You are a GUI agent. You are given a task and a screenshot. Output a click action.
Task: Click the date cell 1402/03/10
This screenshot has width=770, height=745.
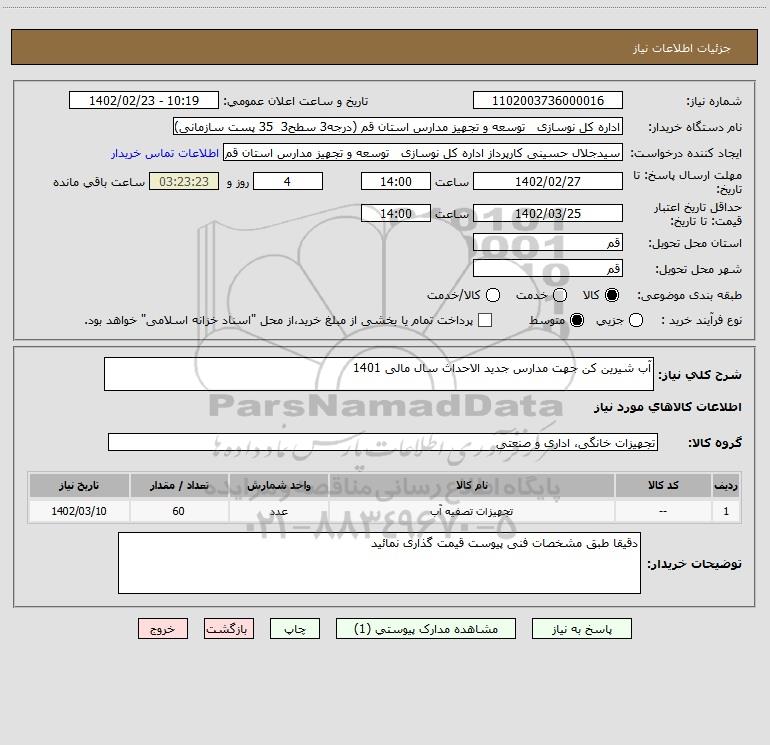point(79,511)
